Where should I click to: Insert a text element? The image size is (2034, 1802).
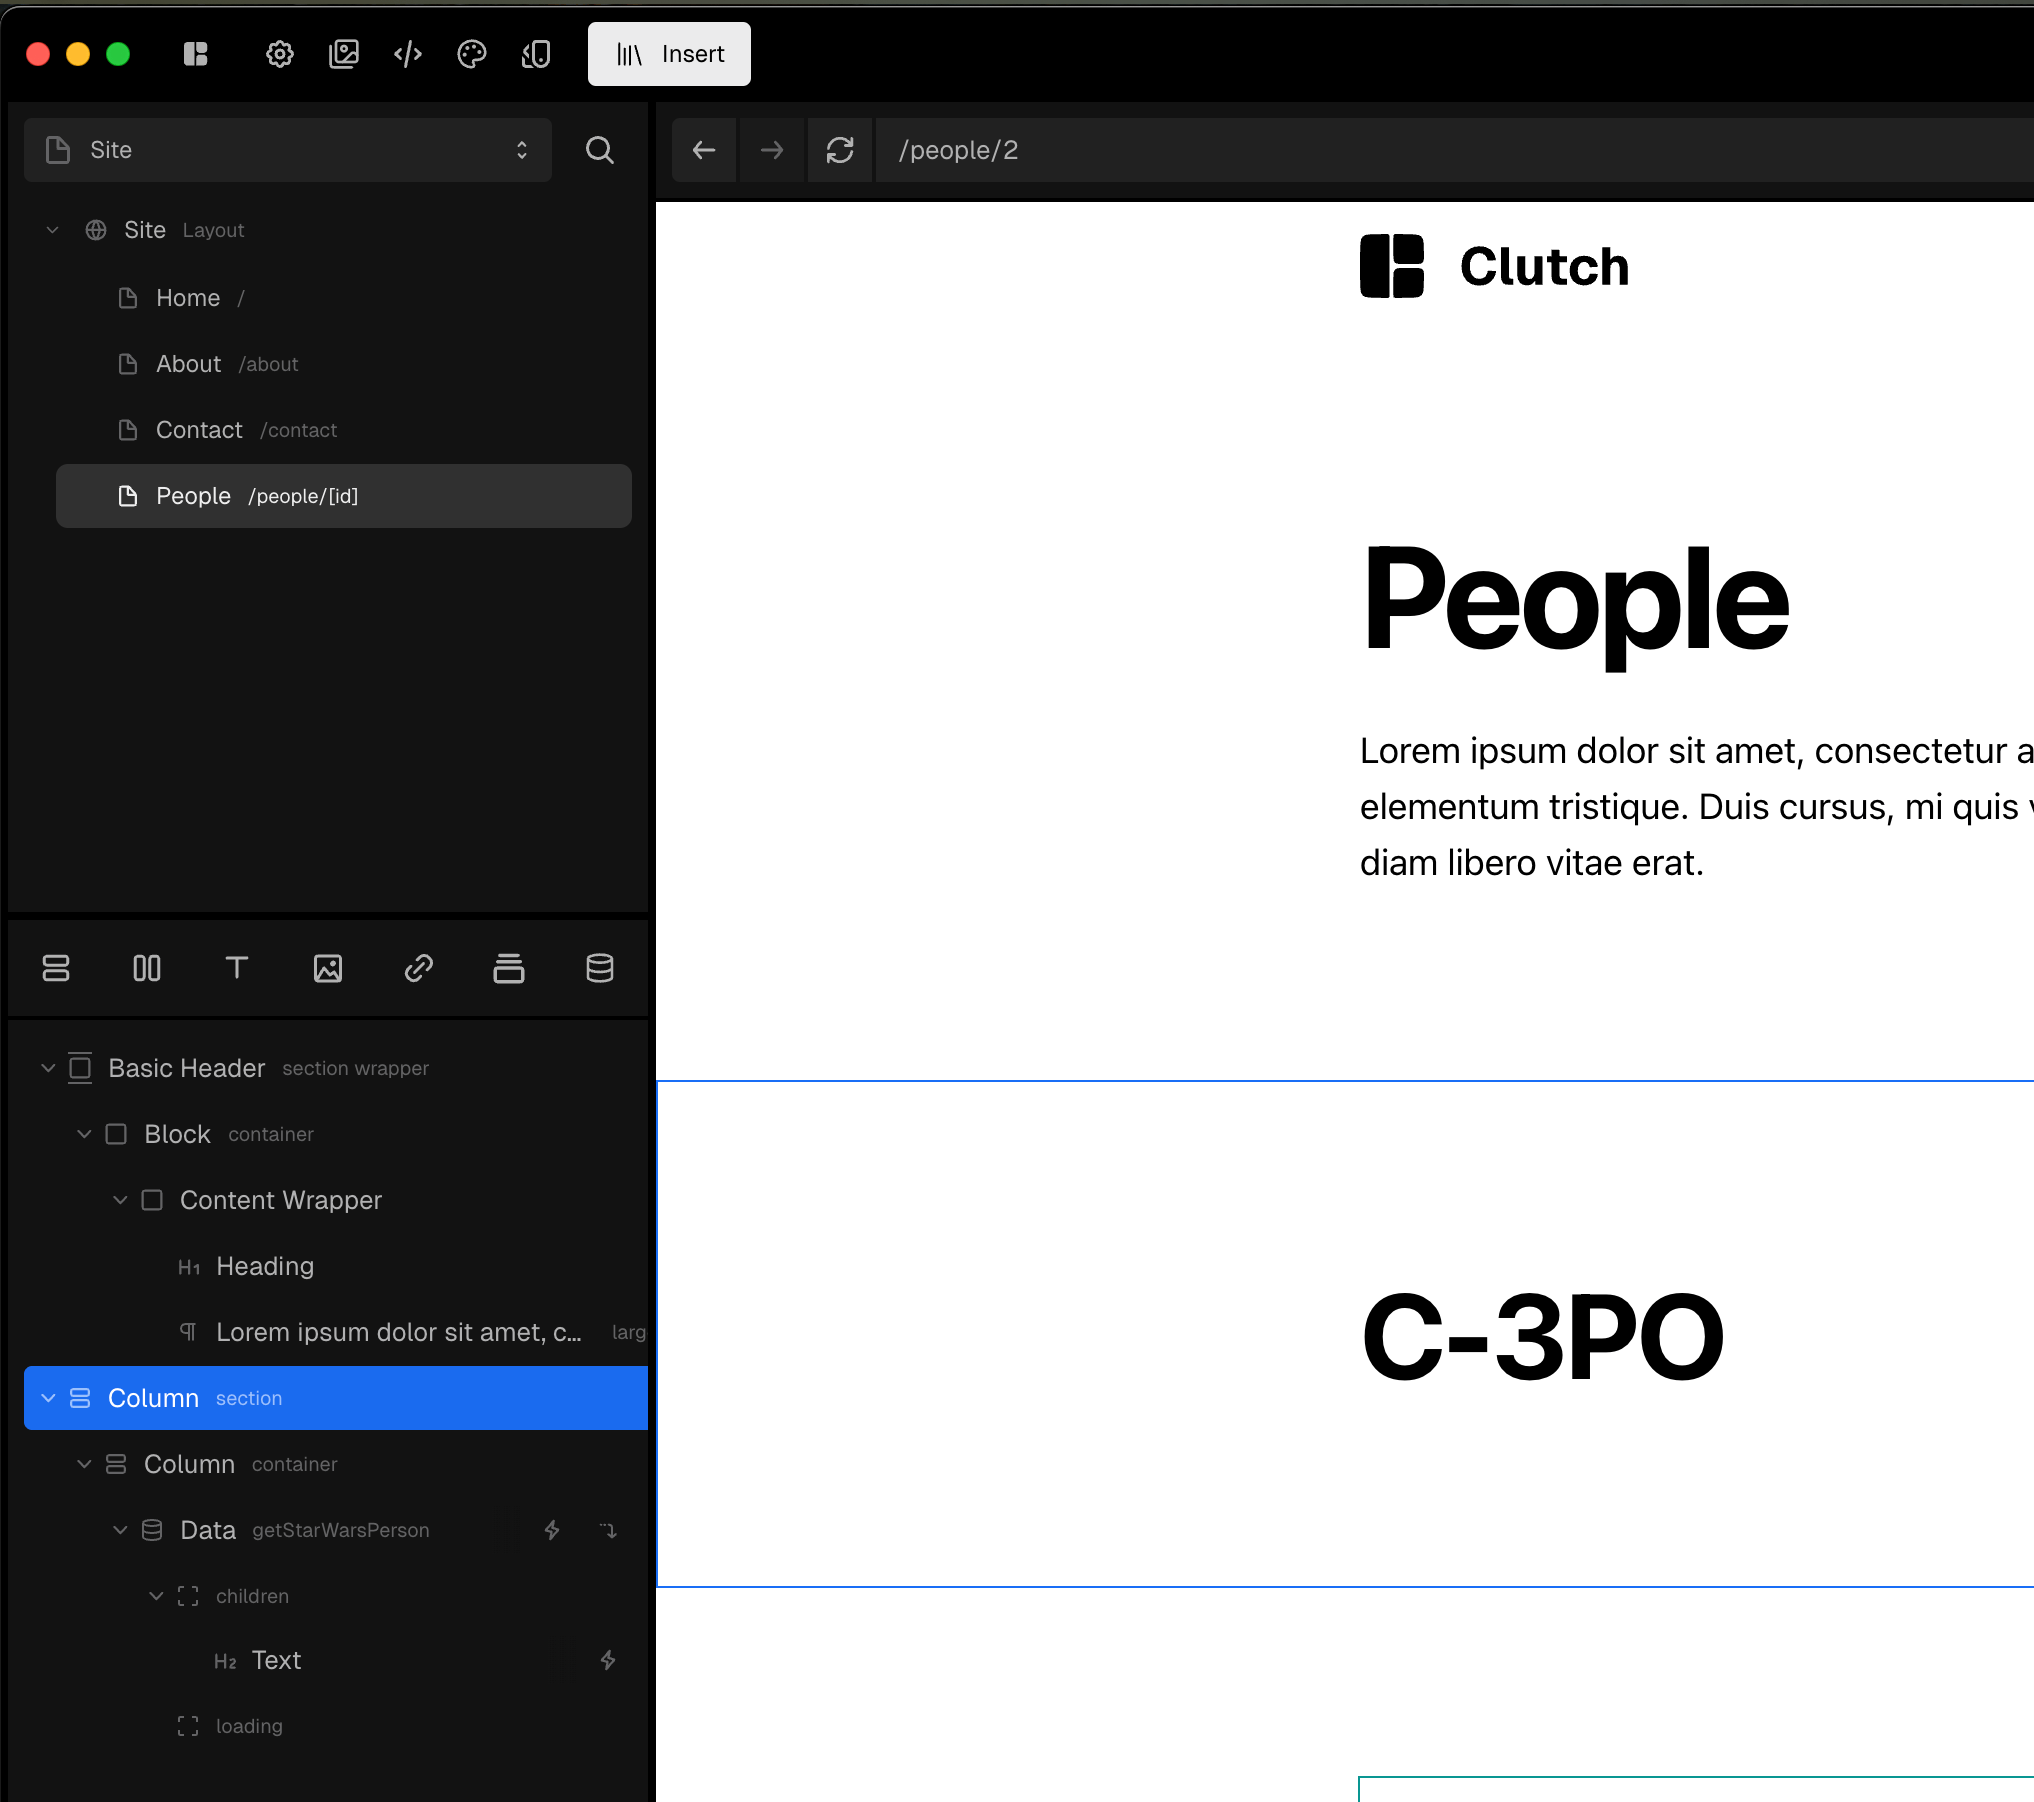click(237, 968)
